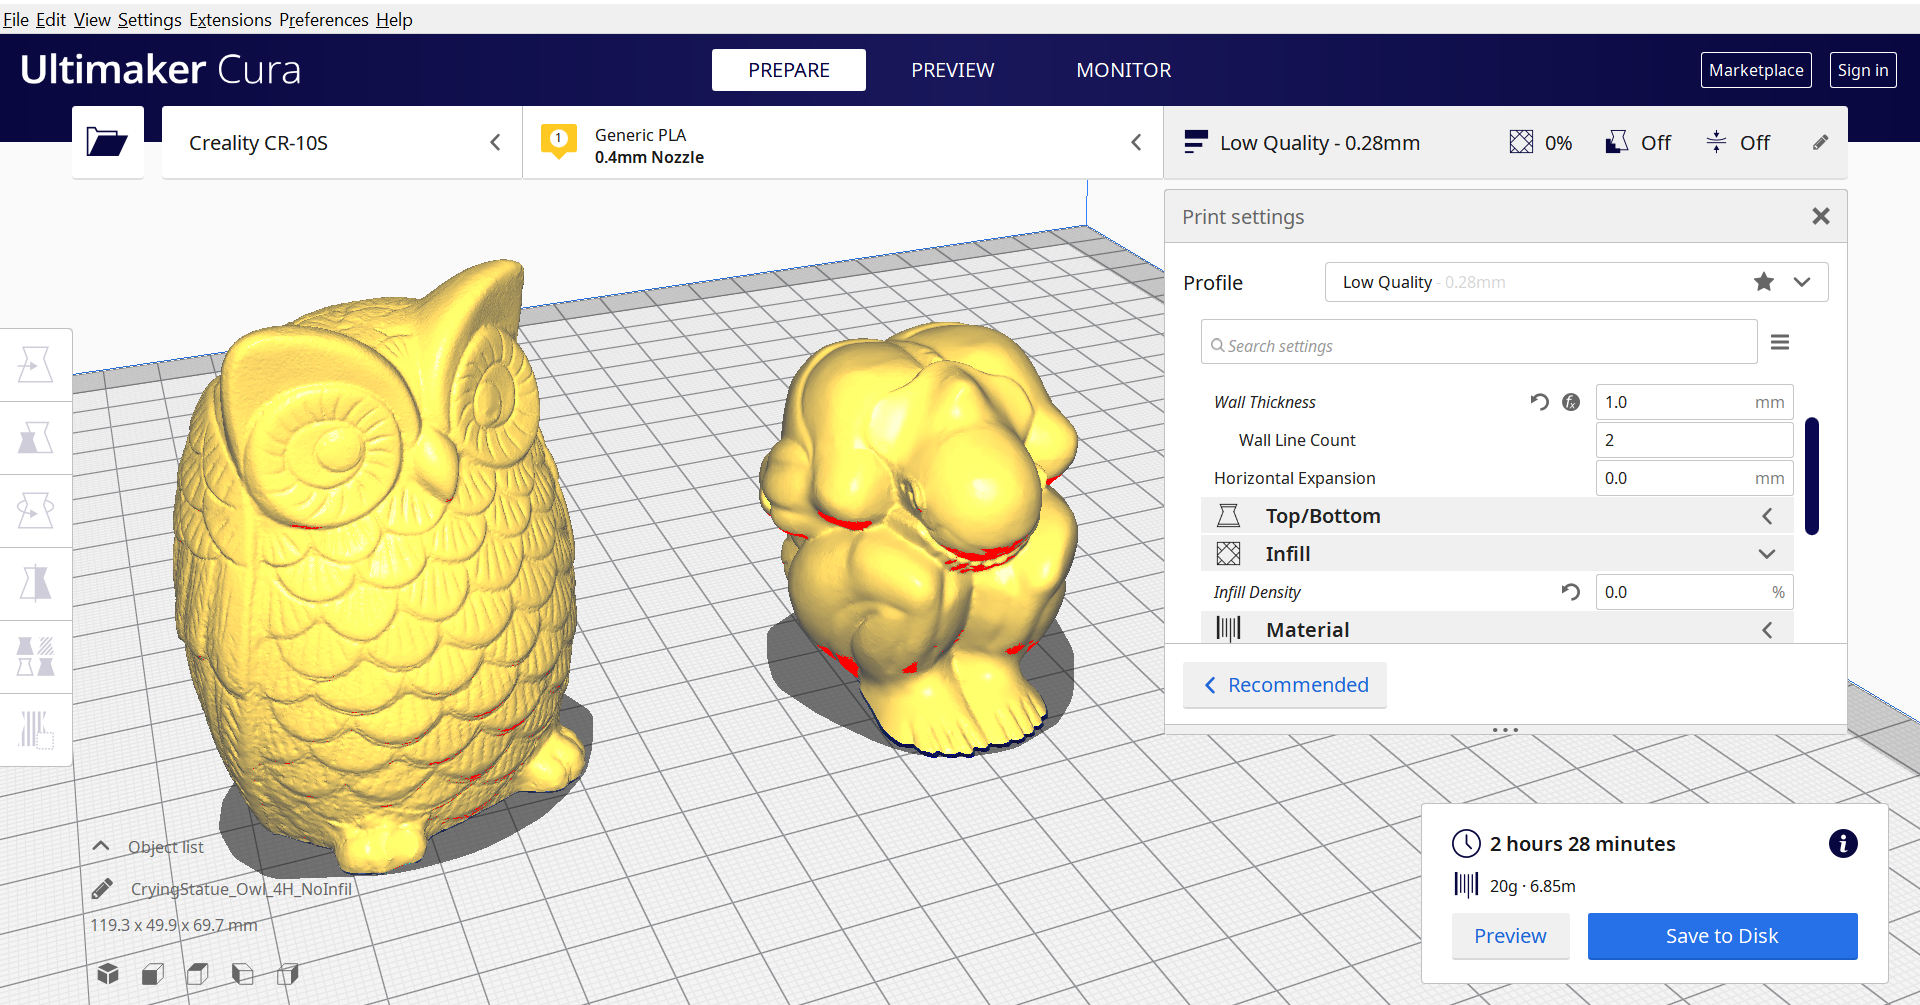The height and width of the screenshot is (1005, 1920).
Task: Click the dimensions text 119.3 x 49.9 x 69.7 mm
Action: (x=174, y=925)
